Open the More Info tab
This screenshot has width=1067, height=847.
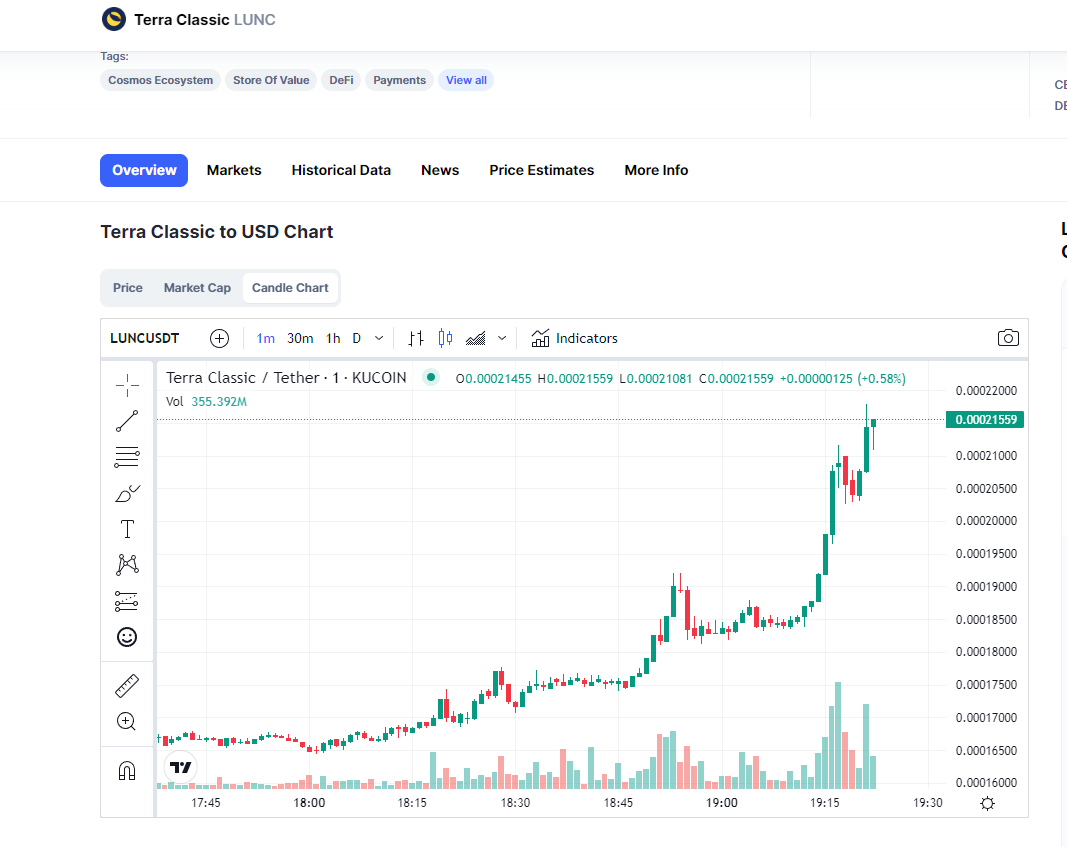tap(657, 170)
